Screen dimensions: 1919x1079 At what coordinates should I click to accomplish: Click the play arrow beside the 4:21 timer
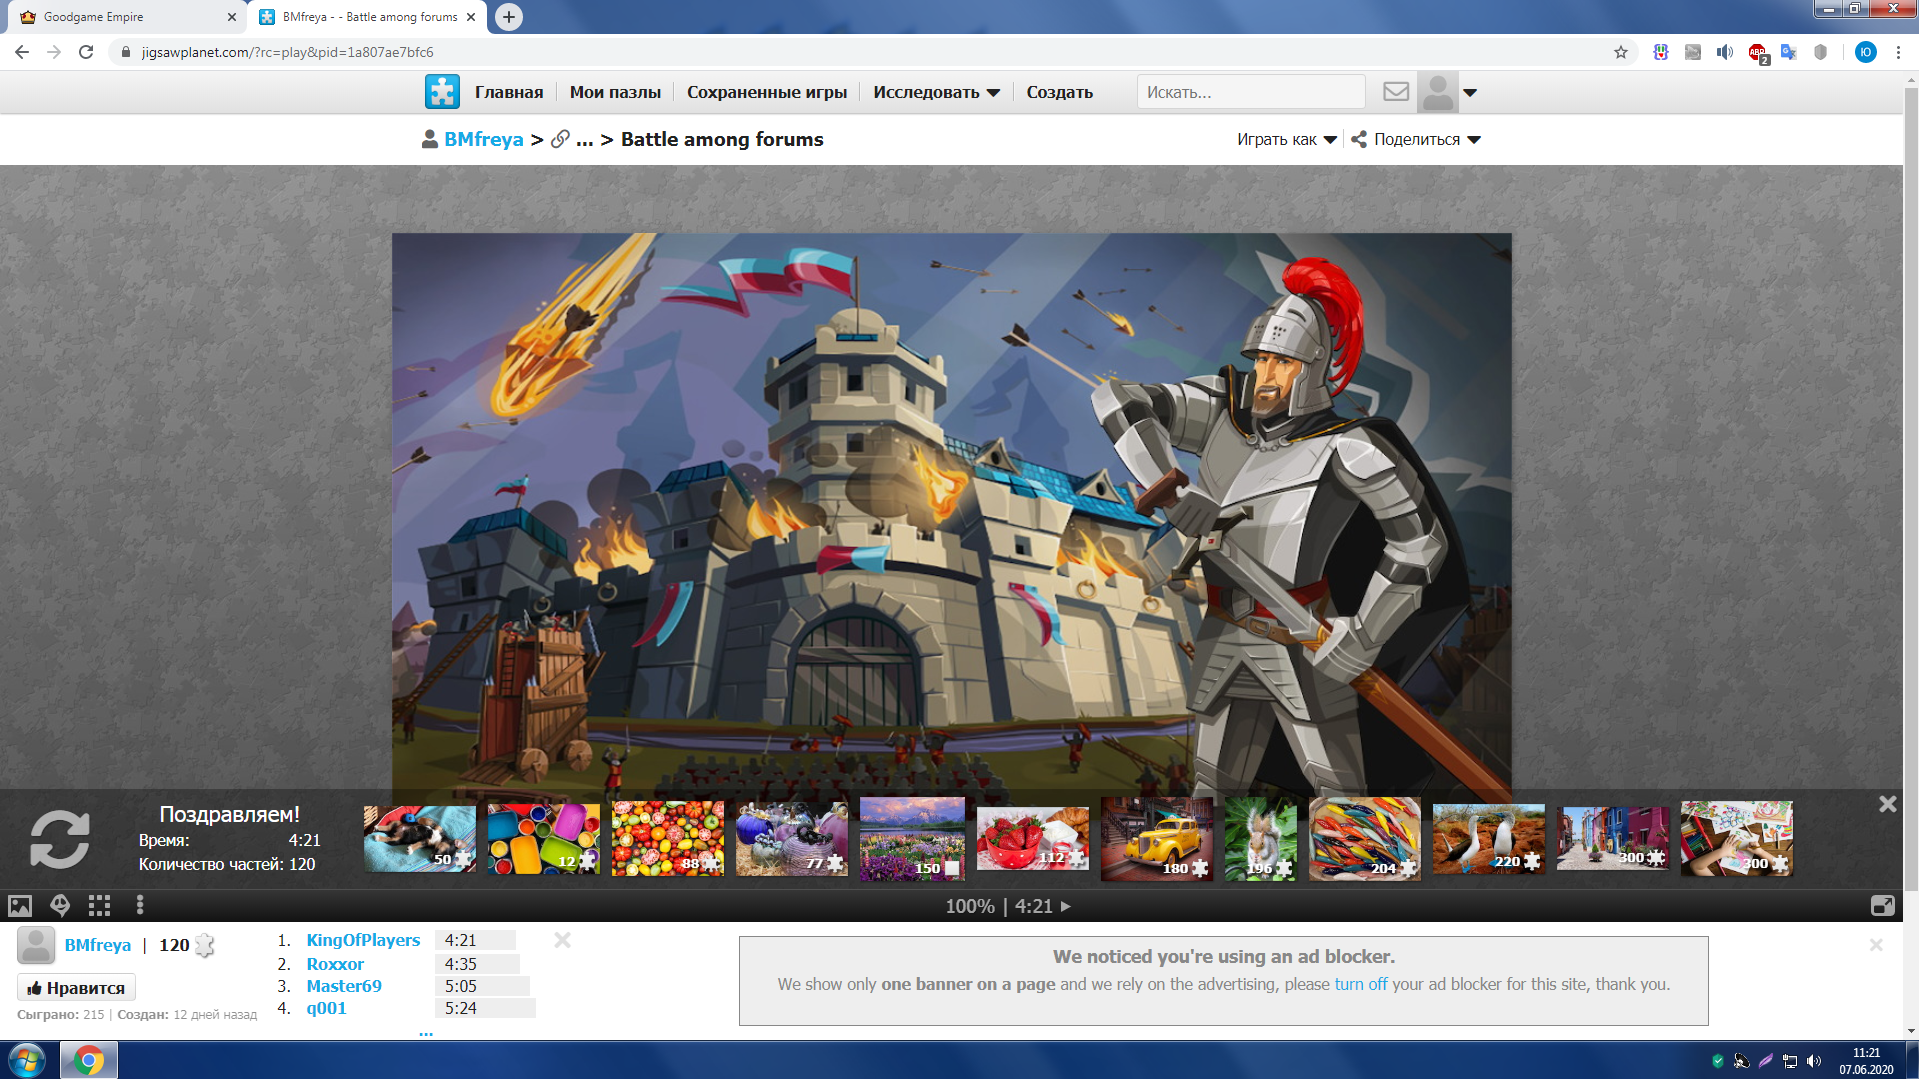pyautogui.click(x=1066, y=906)
